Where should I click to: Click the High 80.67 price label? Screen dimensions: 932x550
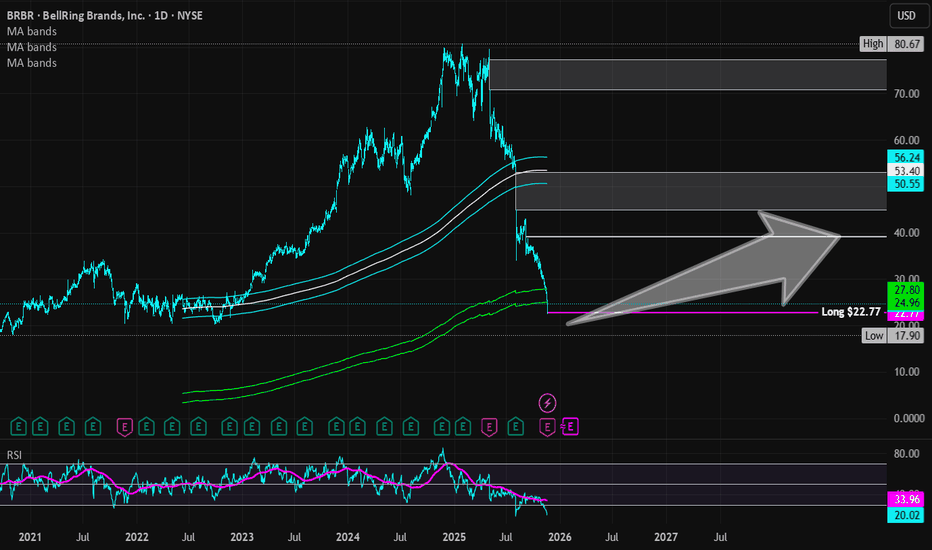click(892, 44)
